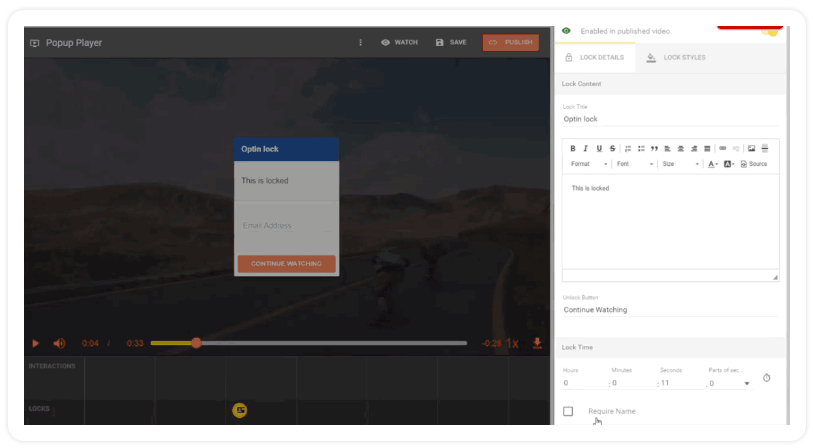Click the stopwatch icon beside Lock Time
The height and width of the screenshot is (448, 813).
767,378
